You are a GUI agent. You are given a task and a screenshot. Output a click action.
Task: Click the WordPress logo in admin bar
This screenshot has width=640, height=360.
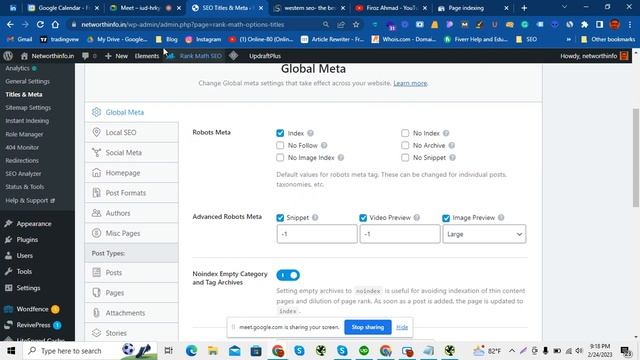tap(8, 56)
